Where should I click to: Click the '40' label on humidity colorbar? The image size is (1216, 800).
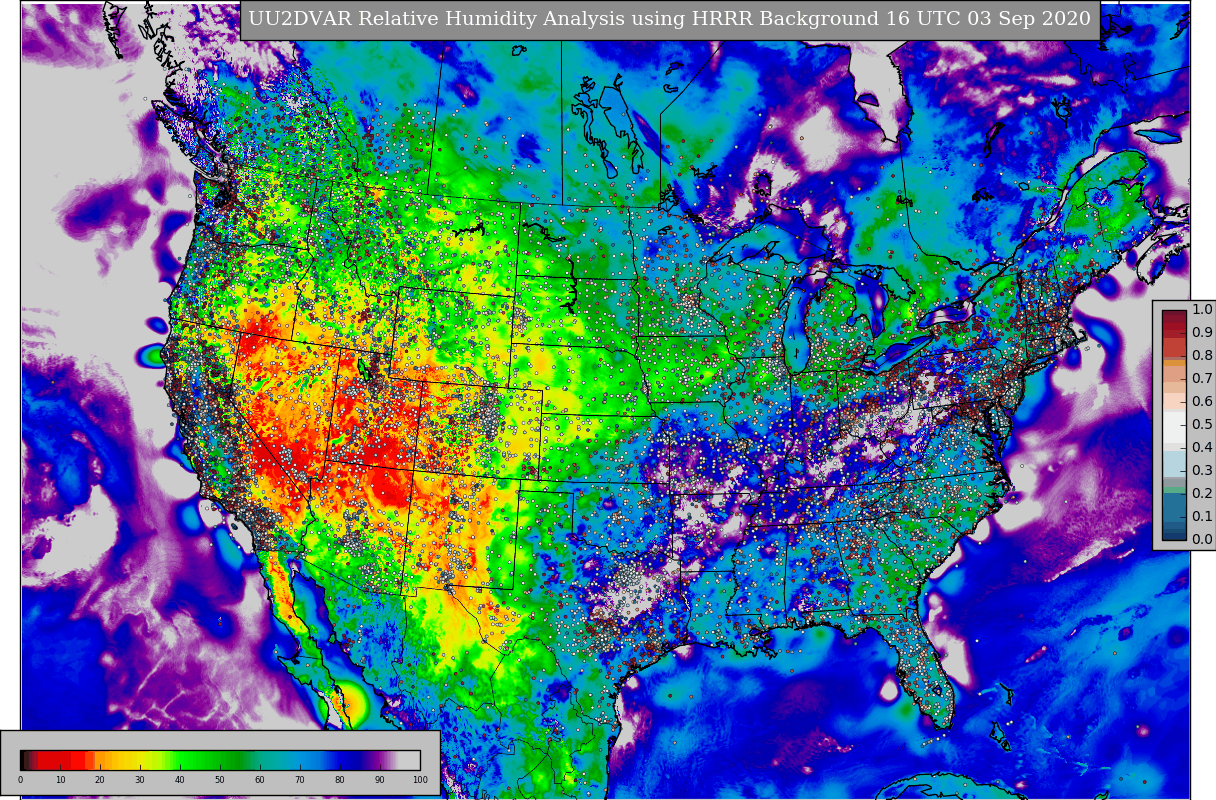(180, 779)
